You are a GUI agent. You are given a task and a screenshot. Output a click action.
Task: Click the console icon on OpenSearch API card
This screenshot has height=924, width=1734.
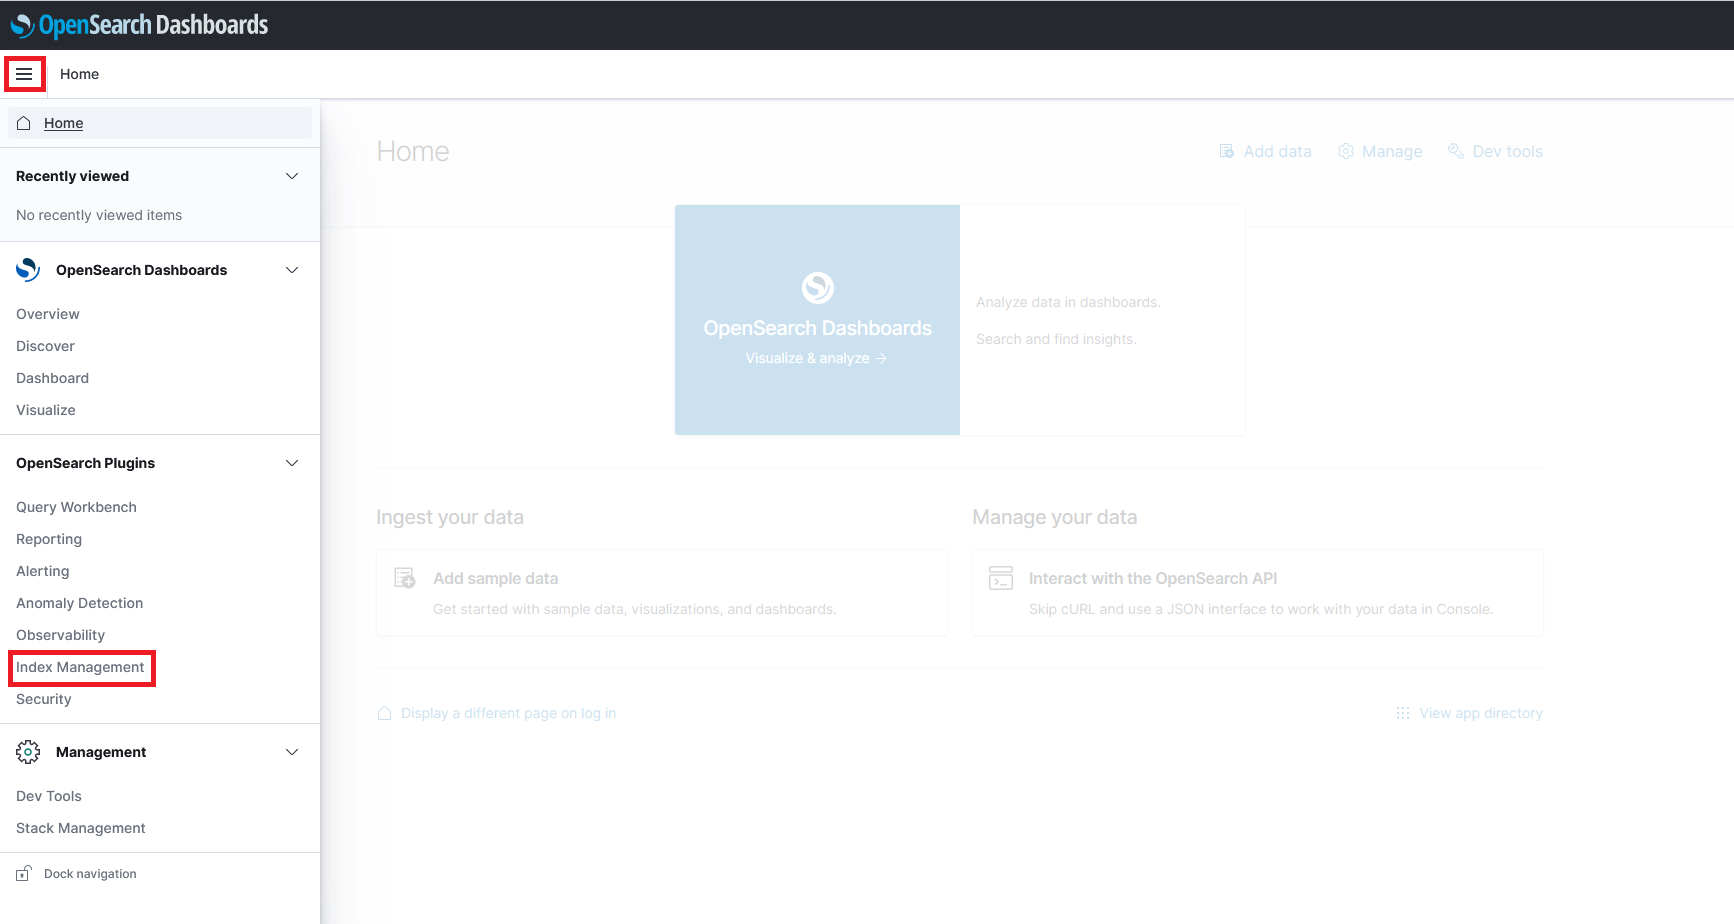1001,578
